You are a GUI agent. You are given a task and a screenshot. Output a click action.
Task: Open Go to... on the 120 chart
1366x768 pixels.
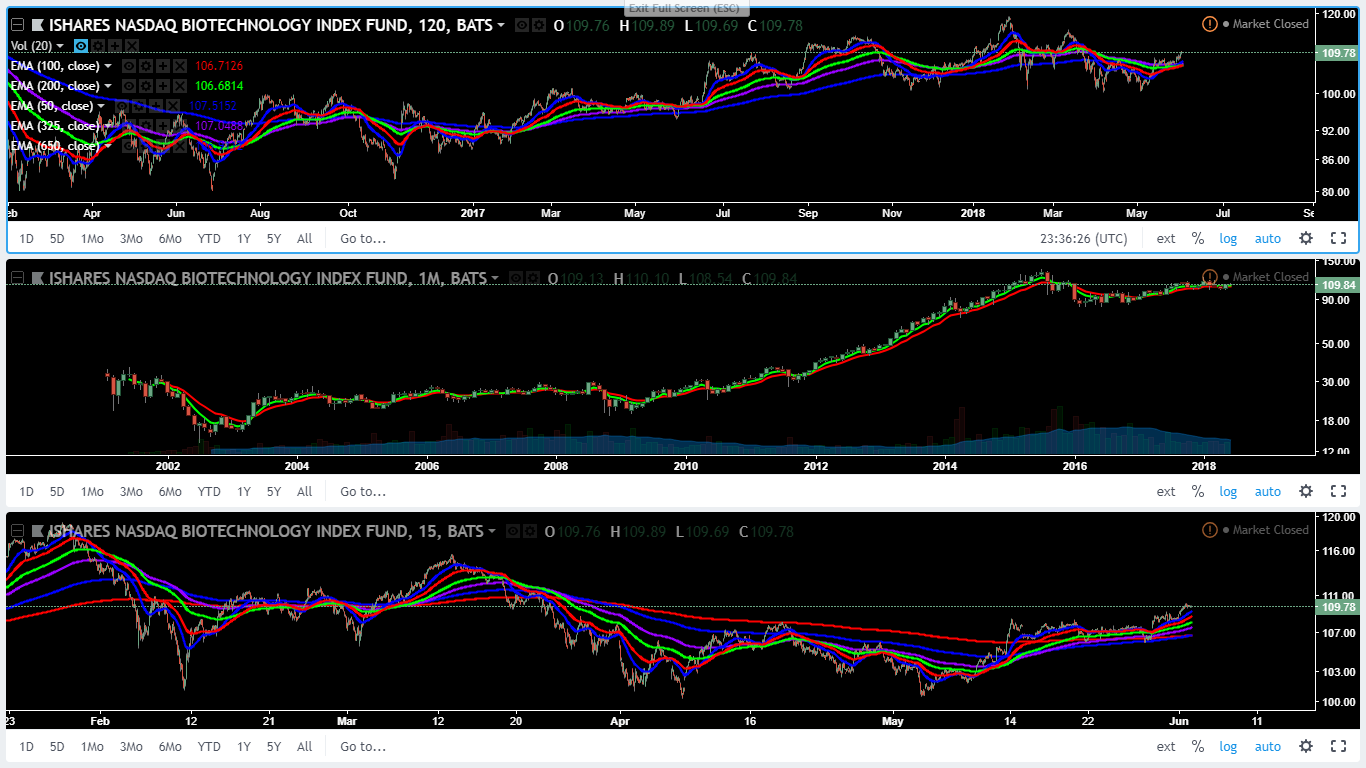(x=363, y=239)
